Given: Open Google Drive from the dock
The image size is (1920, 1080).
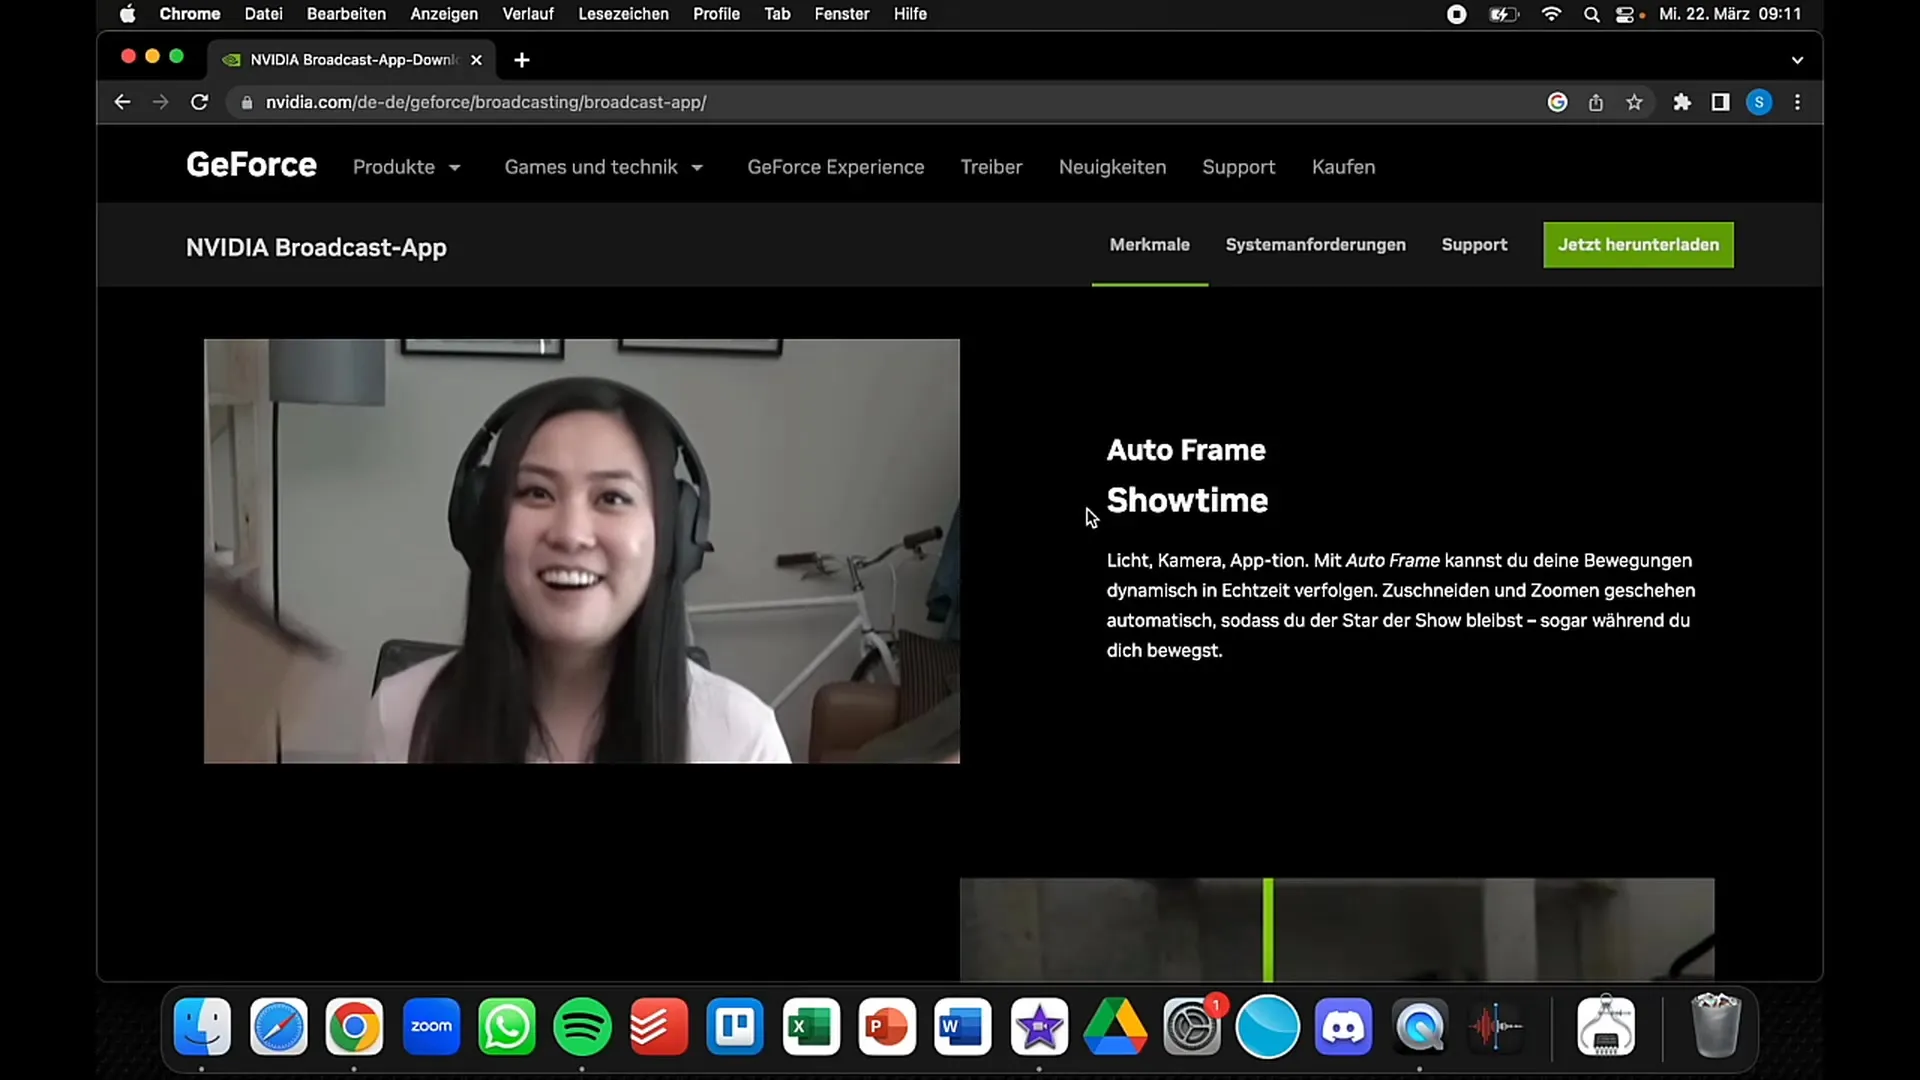Looking at the screenshot, I should coord(1115,1026).
